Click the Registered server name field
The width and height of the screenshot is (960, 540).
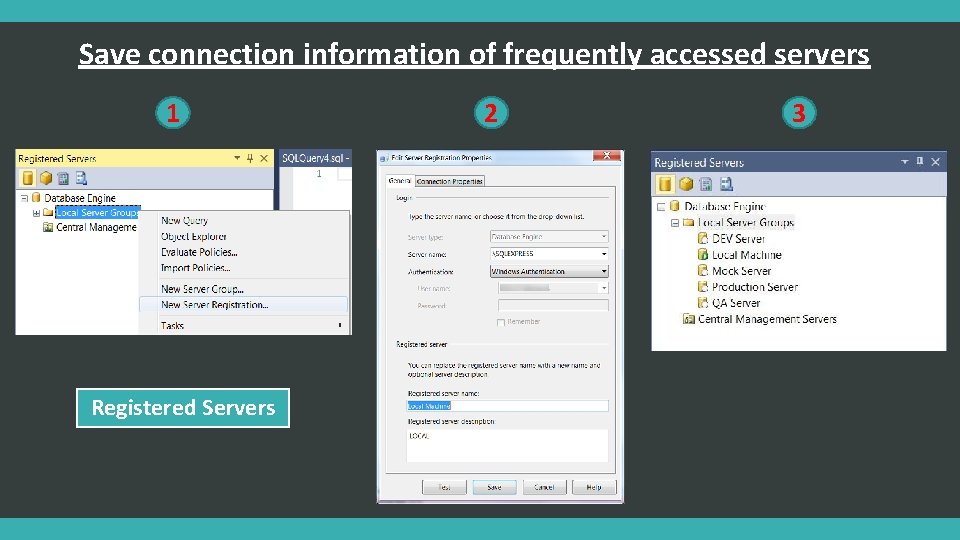[508, 406]
